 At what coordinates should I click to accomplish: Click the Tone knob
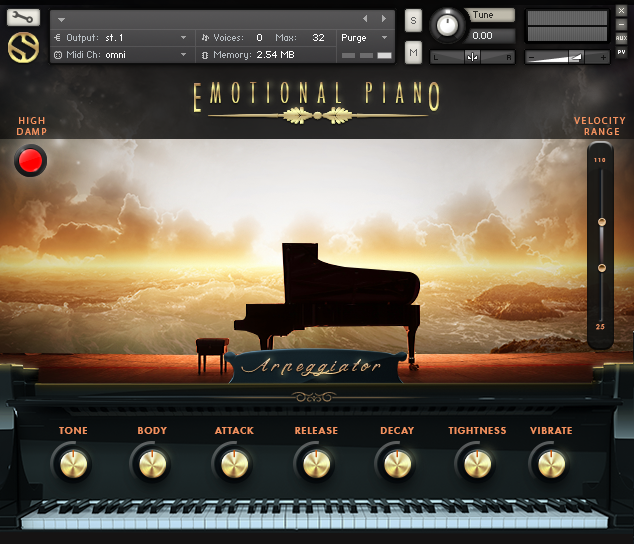point(74,464)
